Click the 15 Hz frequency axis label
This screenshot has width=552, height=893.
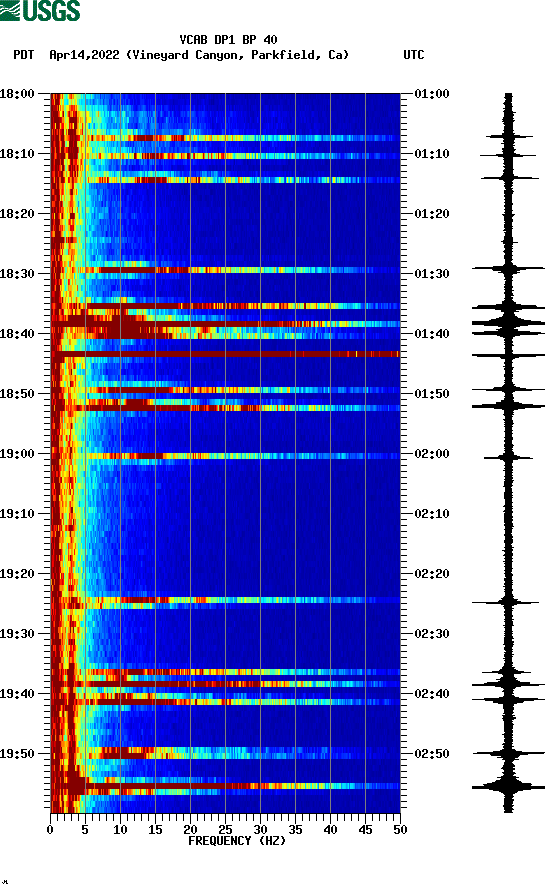(x=155, y=830)
